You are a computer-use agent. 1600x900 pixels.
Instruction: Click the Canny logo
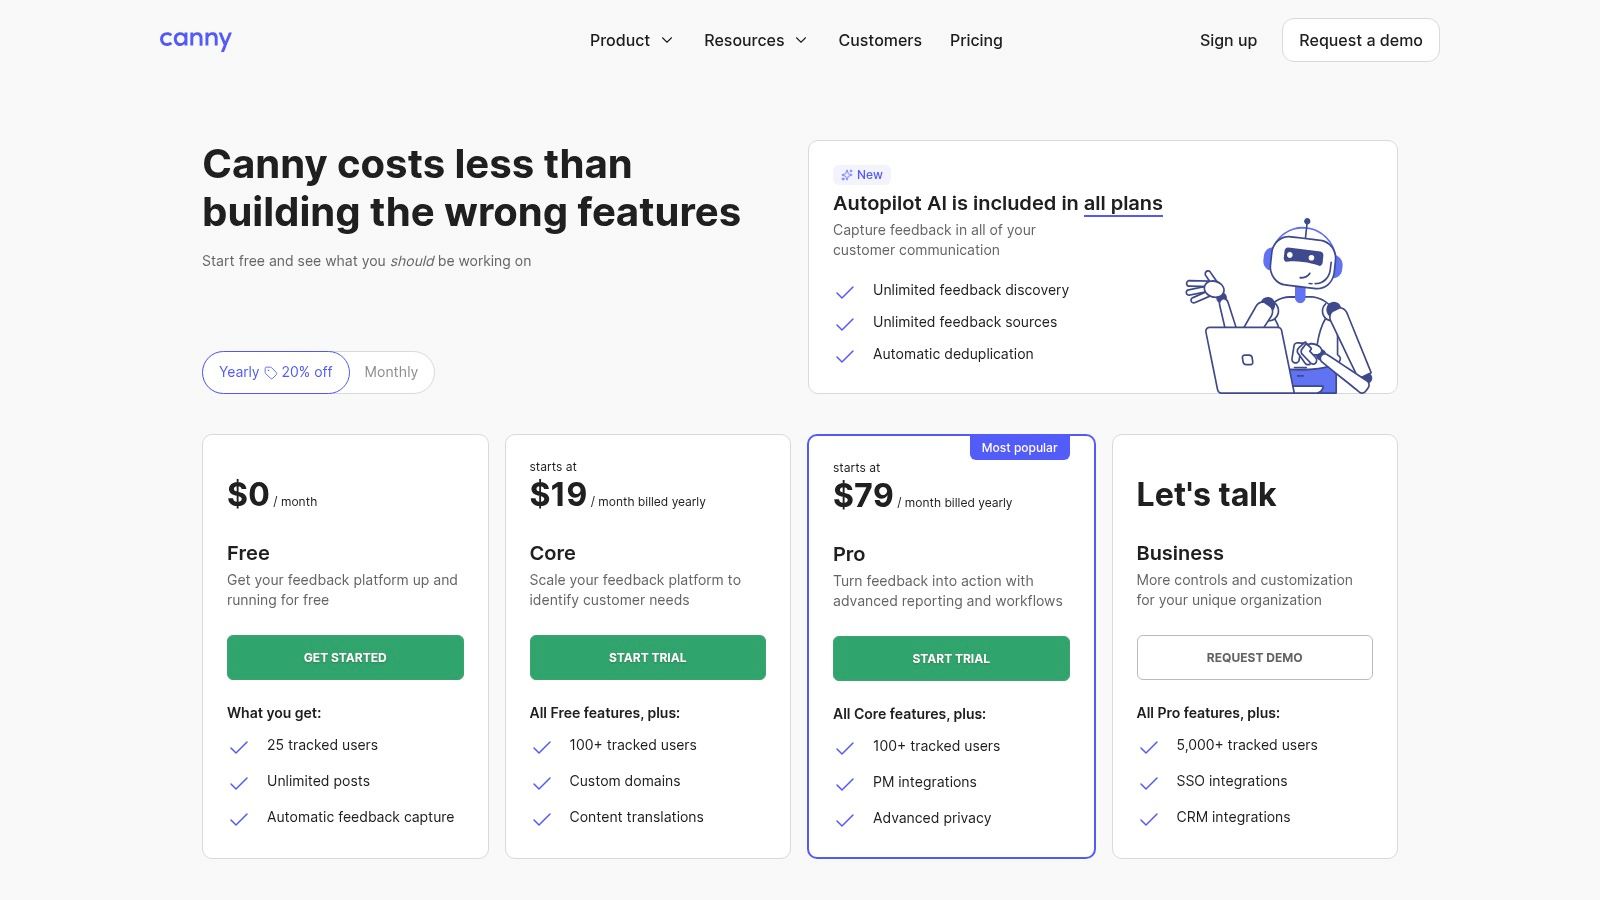click(195, 40)
